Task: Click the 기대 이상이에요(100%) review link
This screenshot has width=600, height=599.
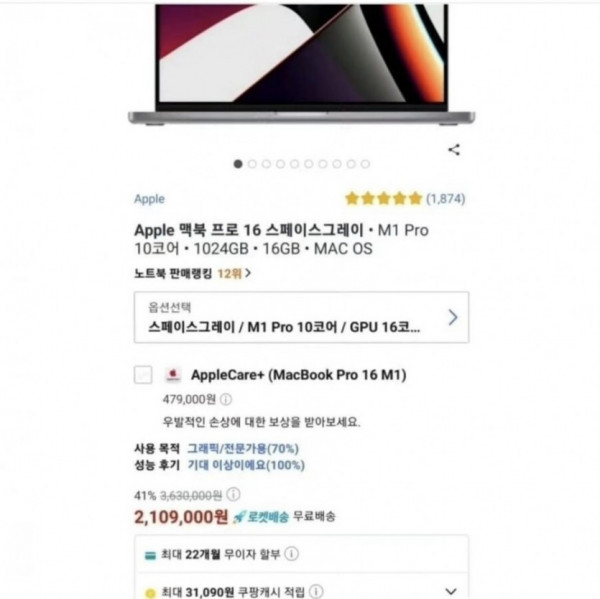Action: 246,465
